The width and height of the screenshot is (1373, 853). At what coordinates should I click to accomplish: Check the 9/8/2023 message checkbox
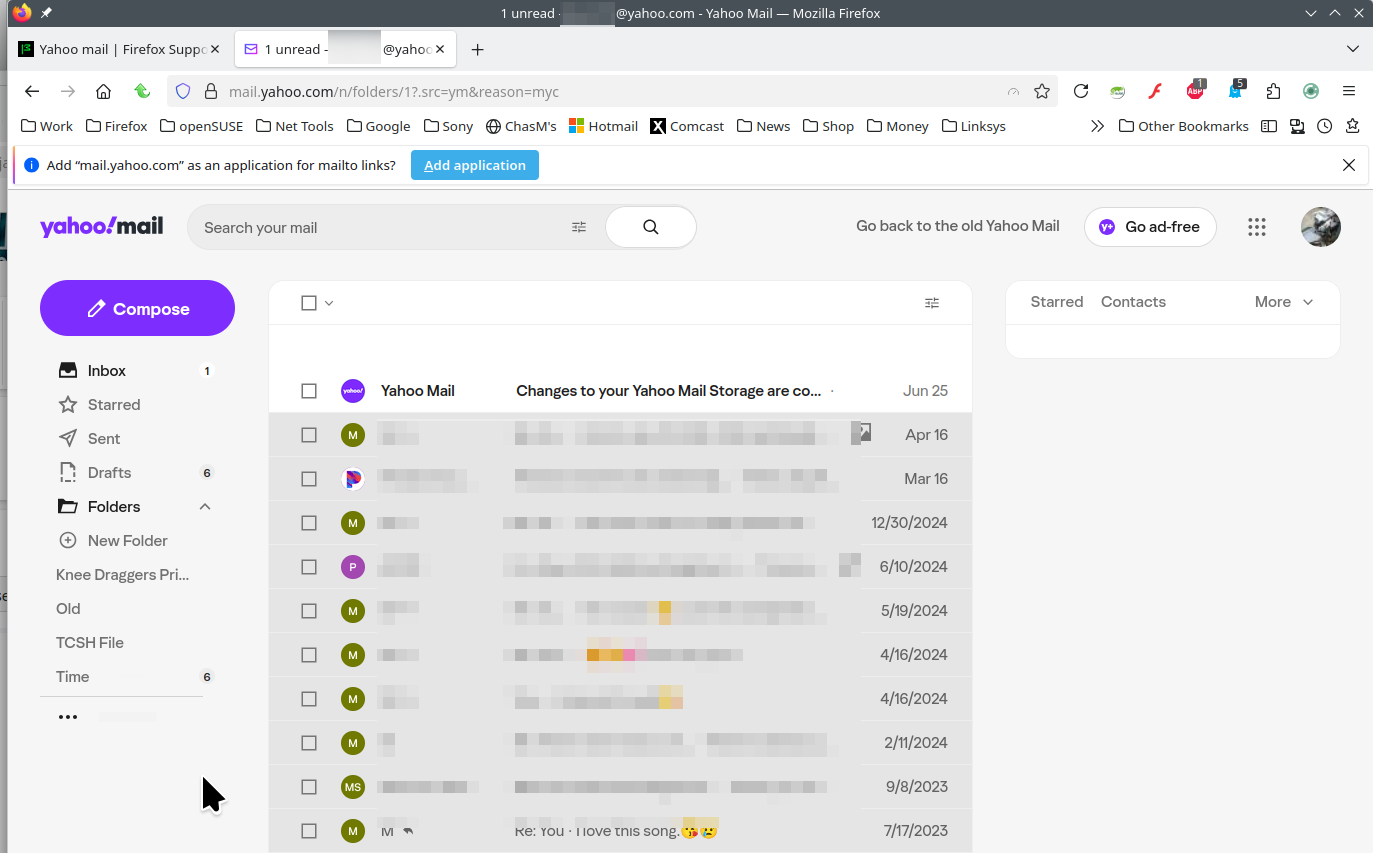coord(309,787)
